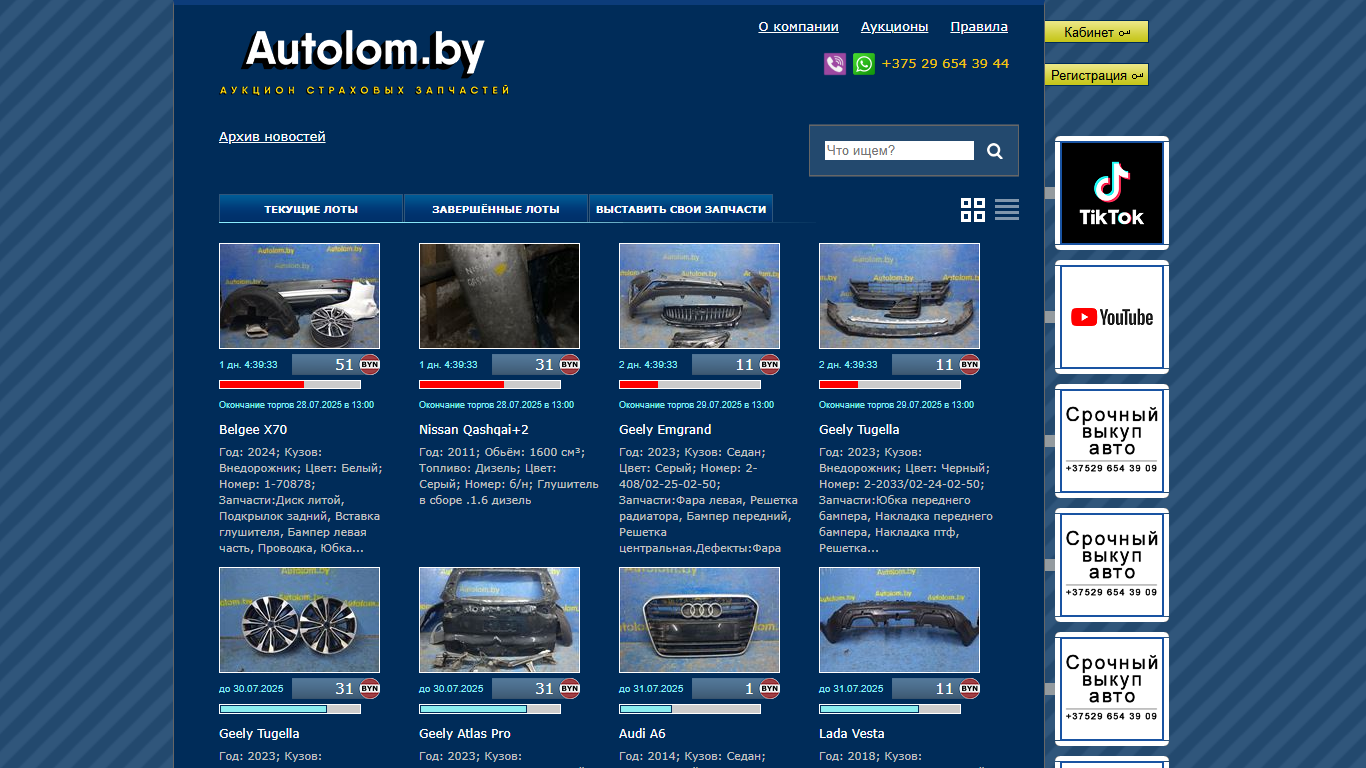Image resolution: width=1366 pixels, height=768 pixels.
Task: Open Geely Tugella alloy wheels thumbnail
Action: pyautogui.click(x=299, y=620)
